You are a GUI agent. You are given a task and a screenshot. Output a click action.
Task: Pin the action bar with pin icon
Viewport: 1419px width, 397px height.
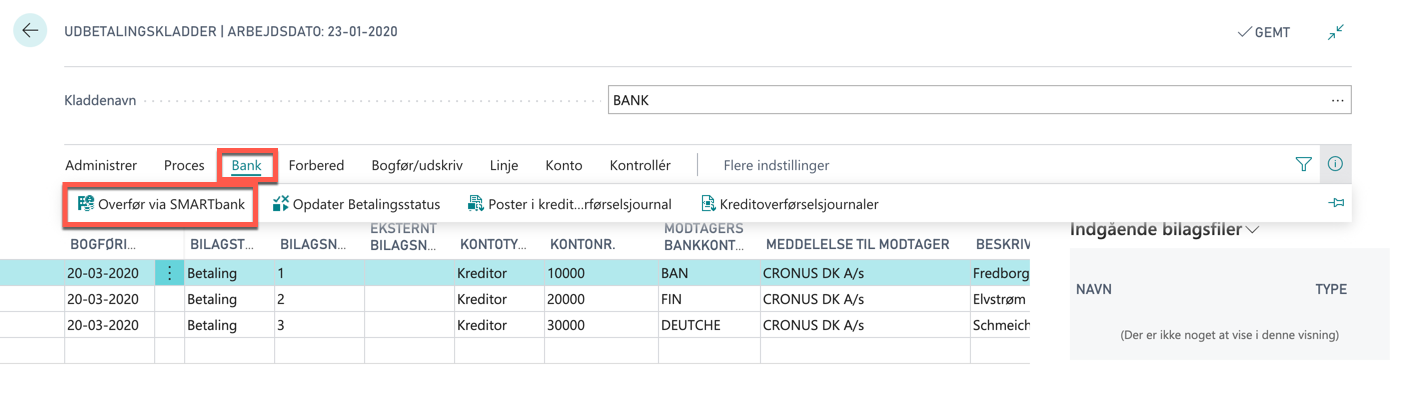tap(1336, 204)
